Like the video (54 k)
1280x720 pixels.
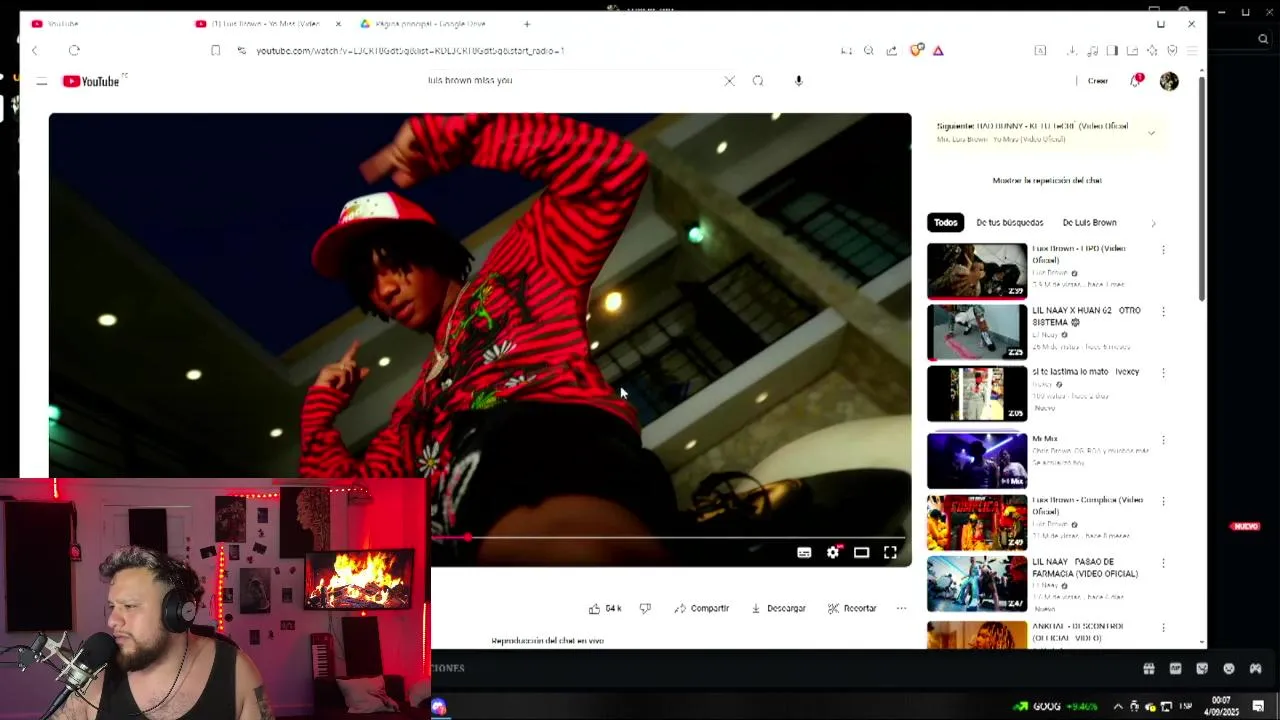(605, 608)
